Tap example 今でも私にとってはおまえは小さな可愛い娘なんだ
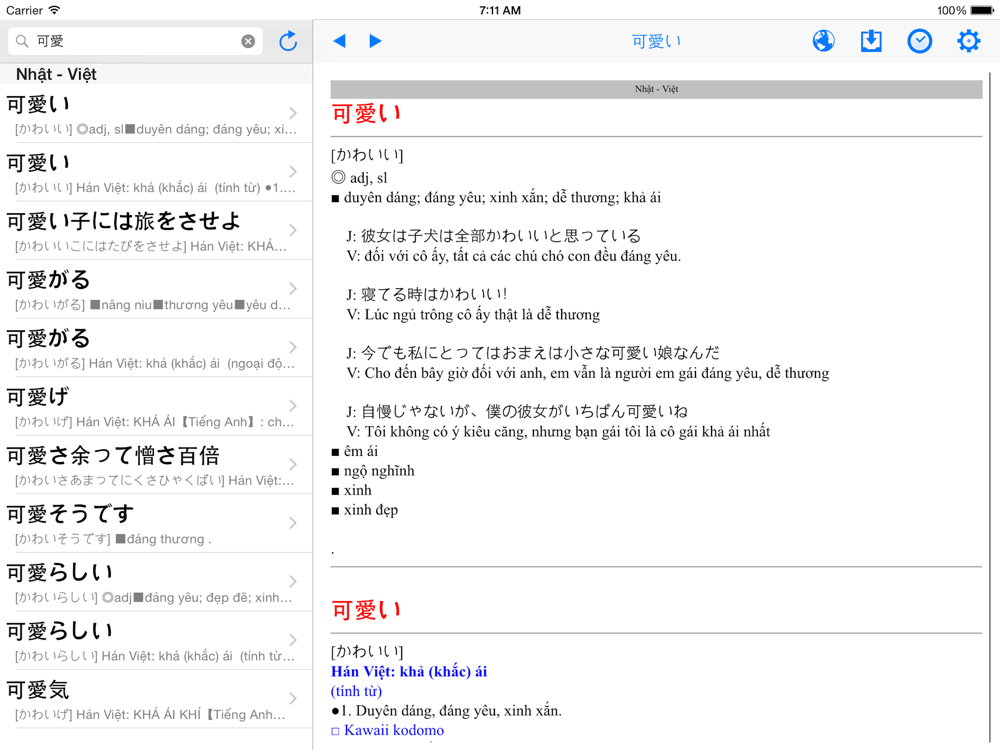The width and height of the screenshot is (1000, 750). [533, 353]
